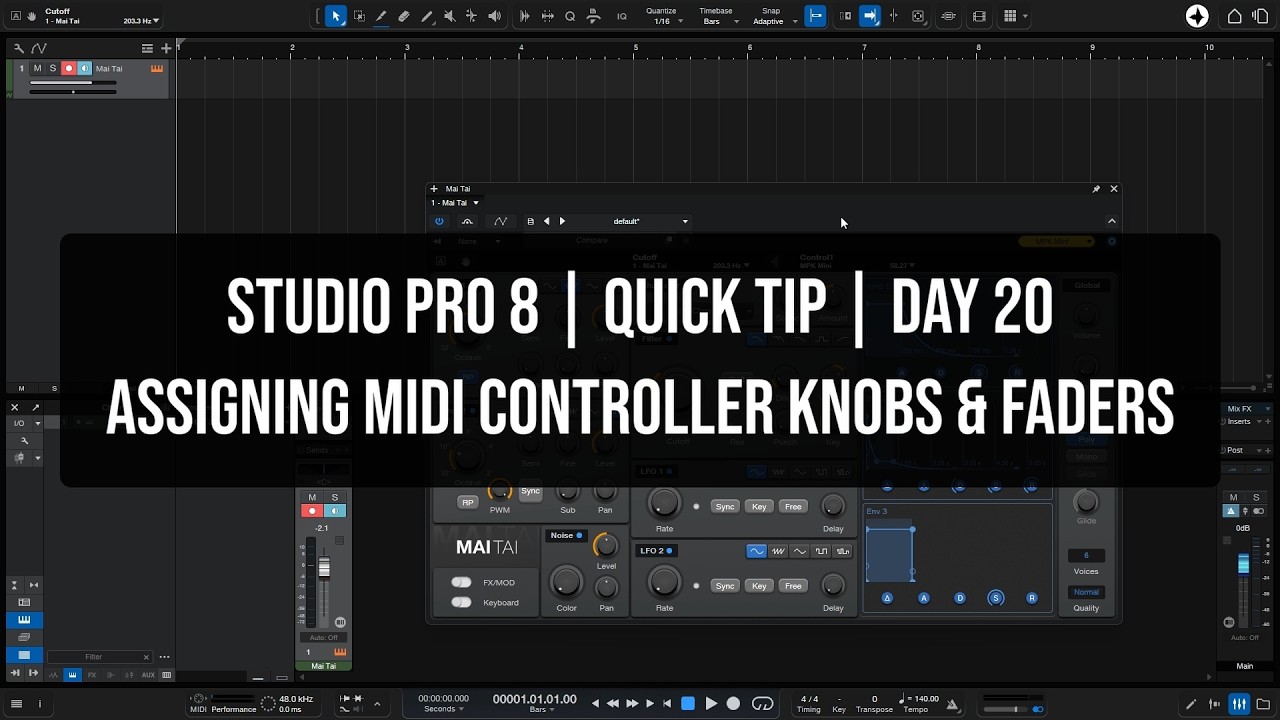Image resolution: width=1280 pixels, height=720 pixels.
Task: Enable loop in transport bar
Action: coord(763,704)
